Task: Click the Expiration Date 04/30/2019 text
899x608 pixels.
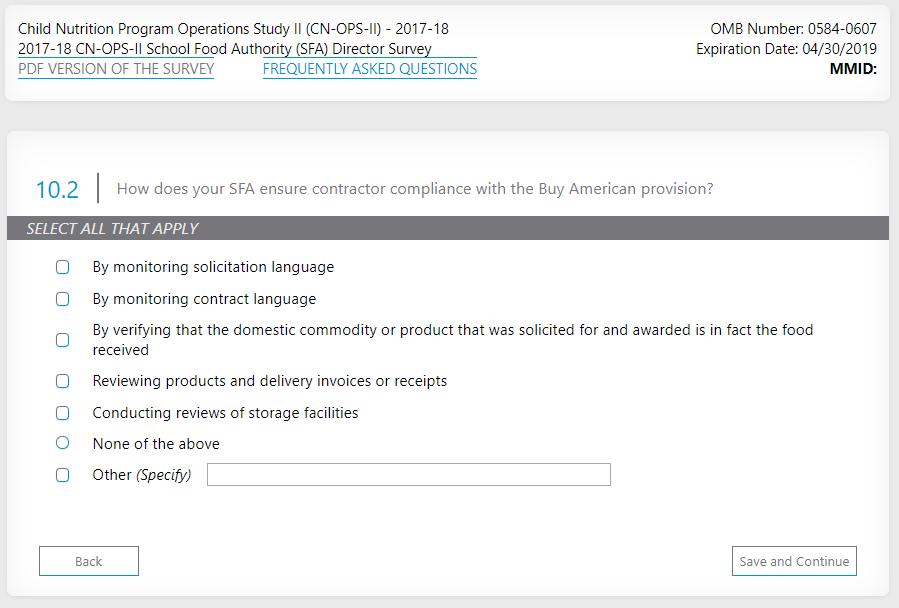Action: point(786,49)
